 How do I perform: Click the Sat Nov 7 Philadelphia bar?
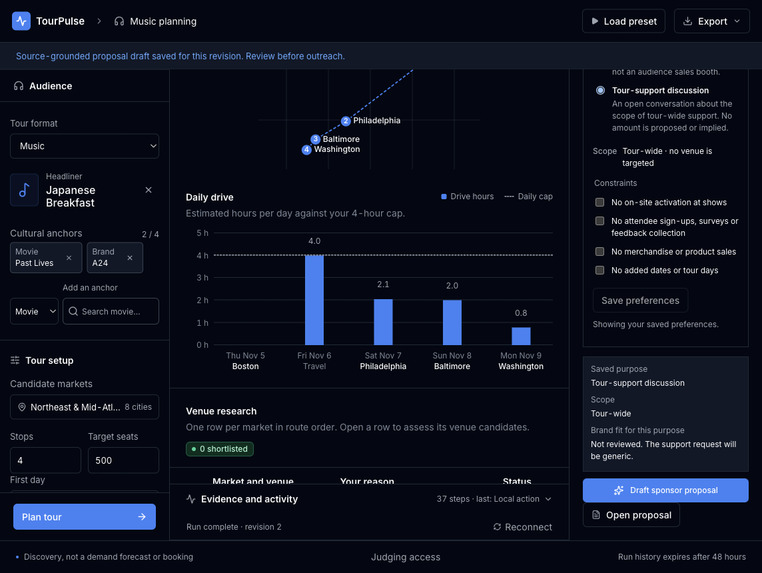point(383,322)
